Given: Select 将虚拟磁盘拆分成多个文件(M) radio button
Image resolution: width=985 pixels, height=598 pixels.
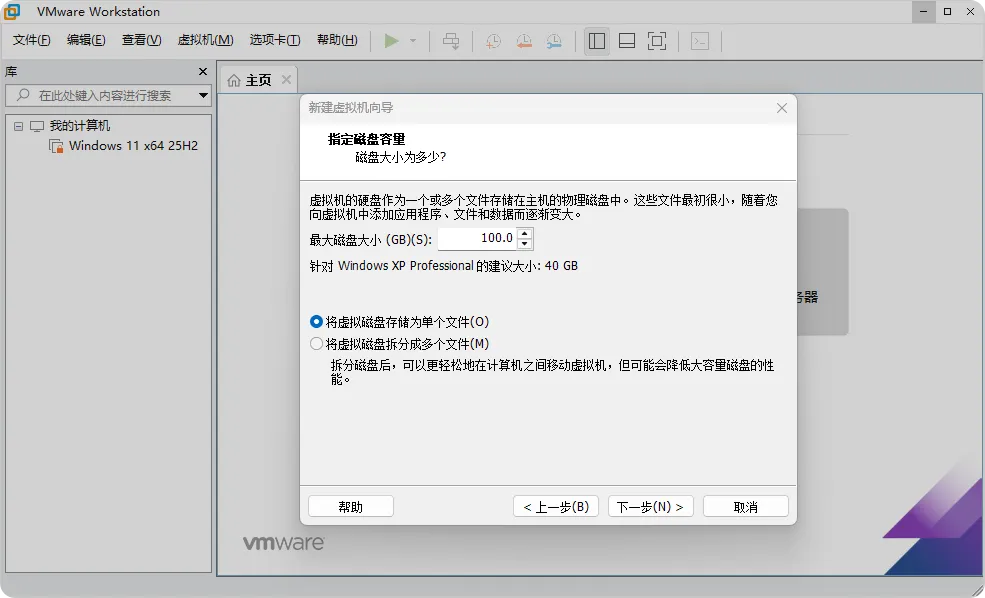Looking at the screenshot, I should pos(317,344).
